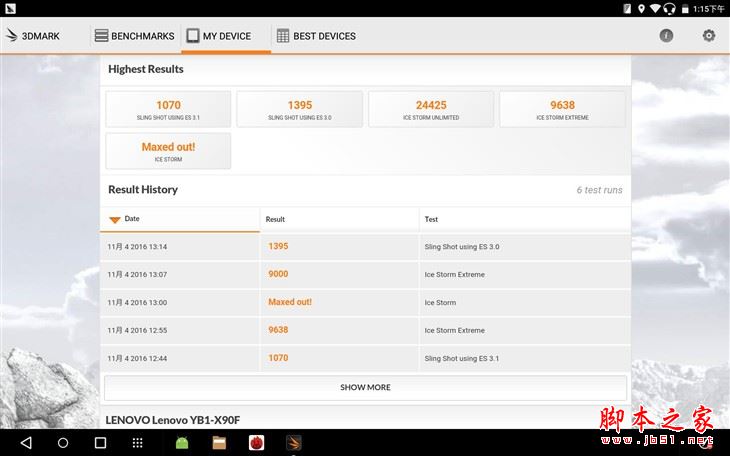Click the SHOW MORE button
730x456 pixels.
click(x=365, y=388)
